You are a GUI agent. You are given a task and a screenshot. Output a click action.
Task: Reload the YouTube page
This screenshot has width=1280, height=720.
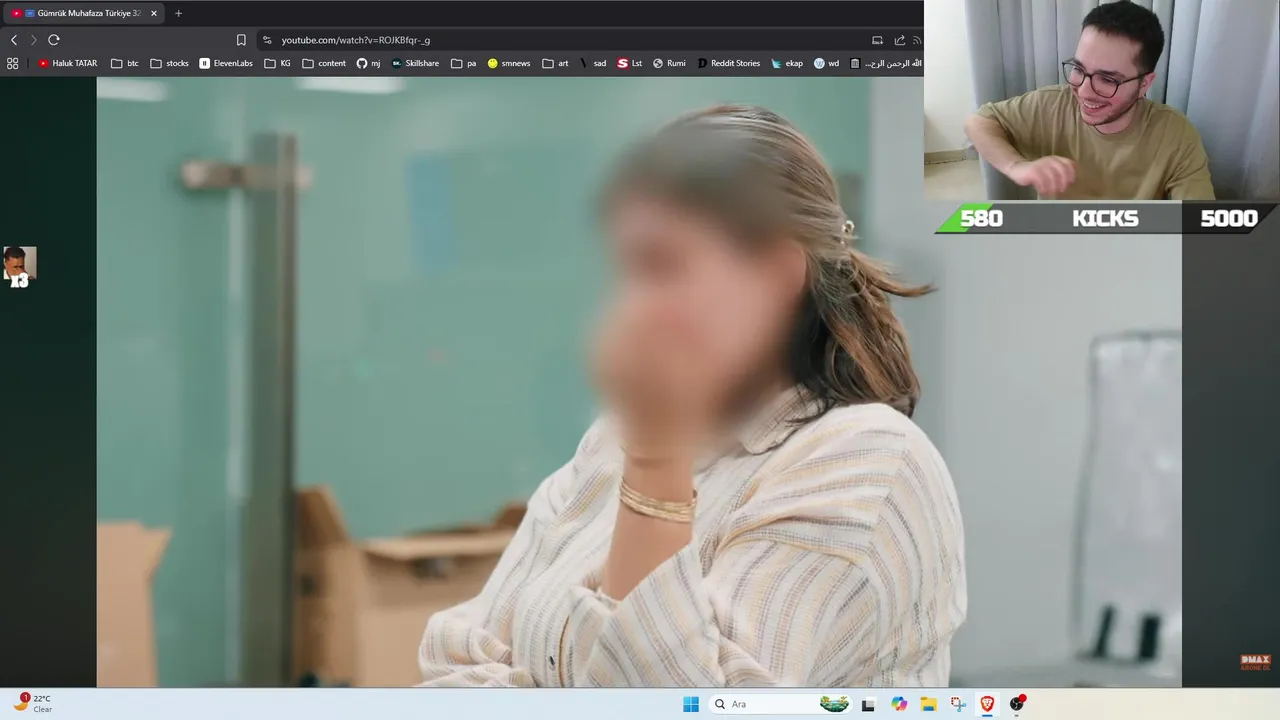pos(54,40)
